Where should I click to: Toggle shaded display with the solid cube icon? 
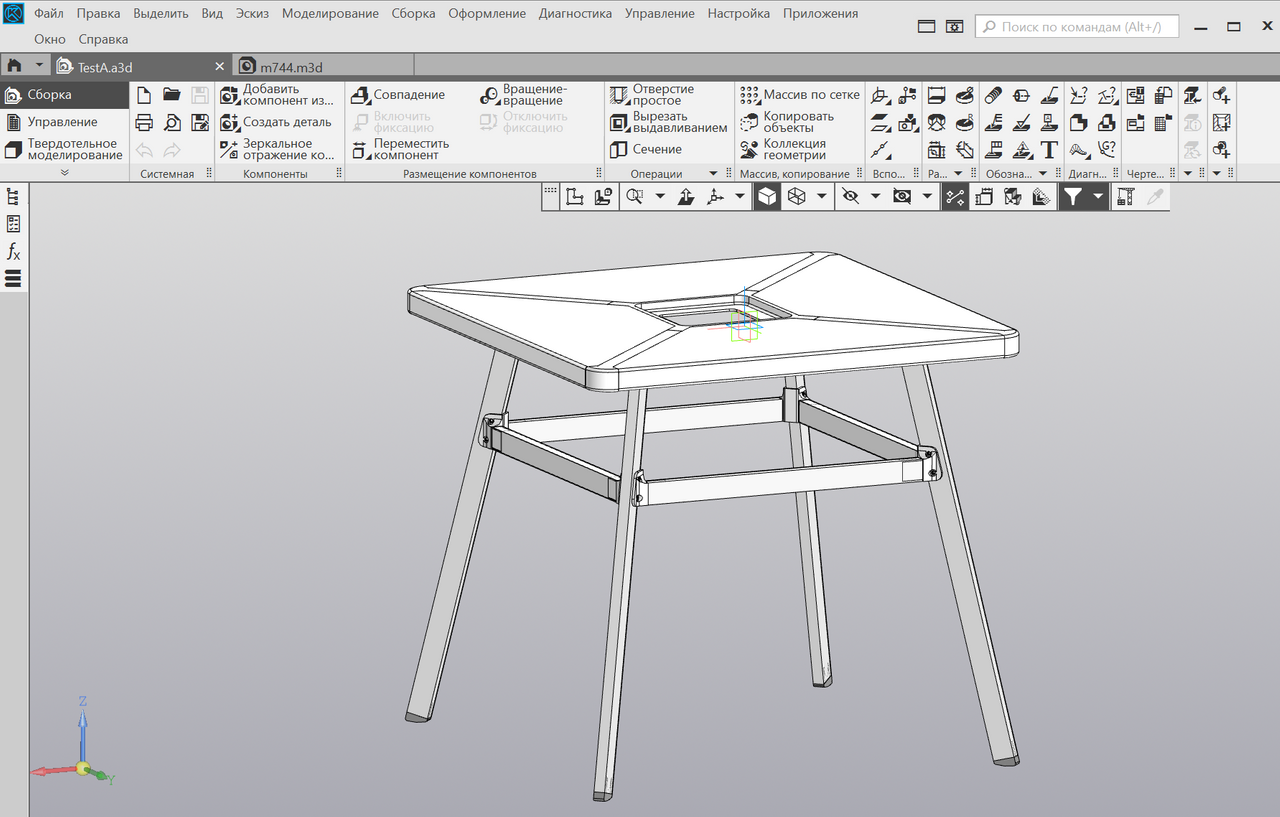tap(767, 197)
